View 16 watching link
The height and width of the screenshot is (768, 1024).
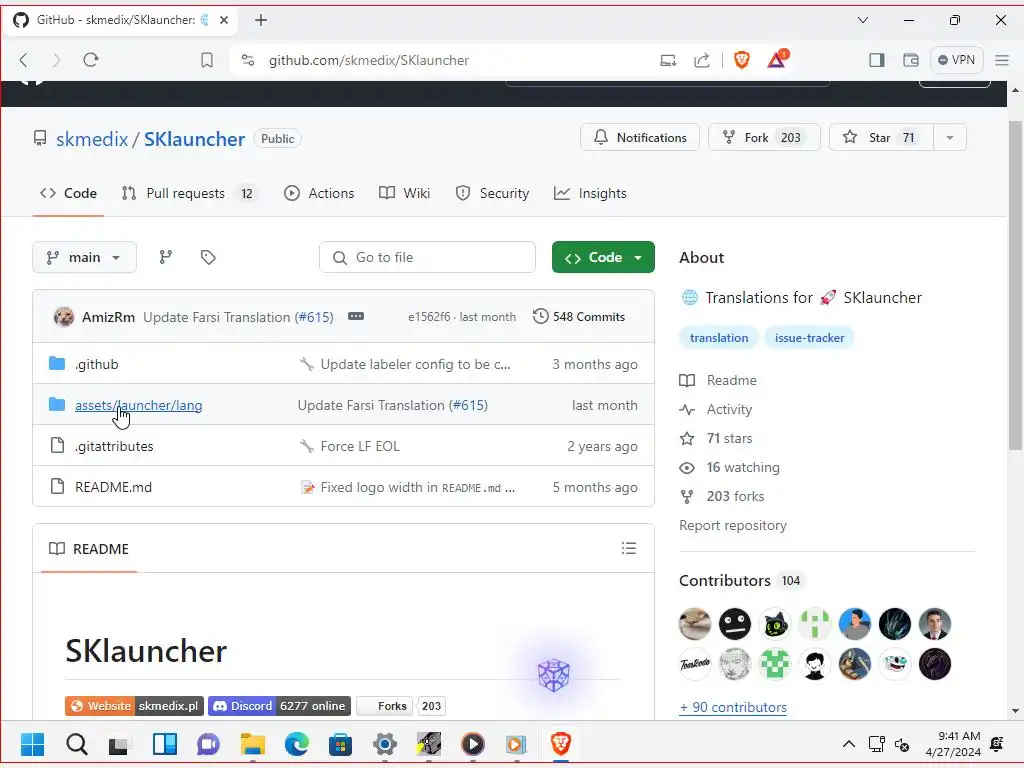coord(729,468)
